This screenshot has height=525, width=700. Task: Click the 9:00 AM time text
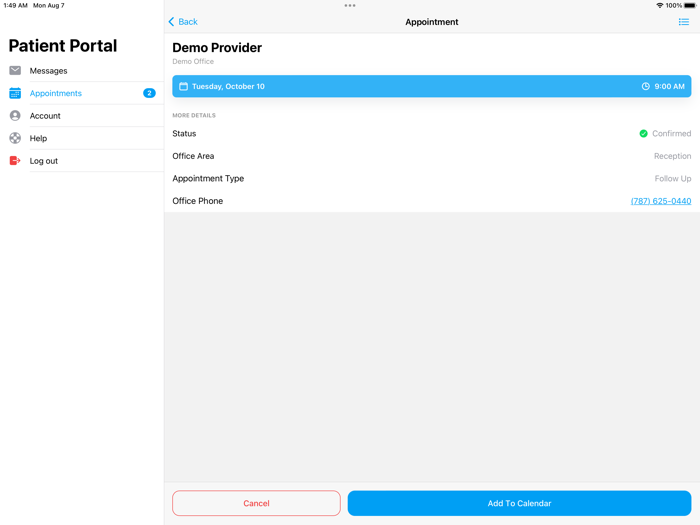669,86
